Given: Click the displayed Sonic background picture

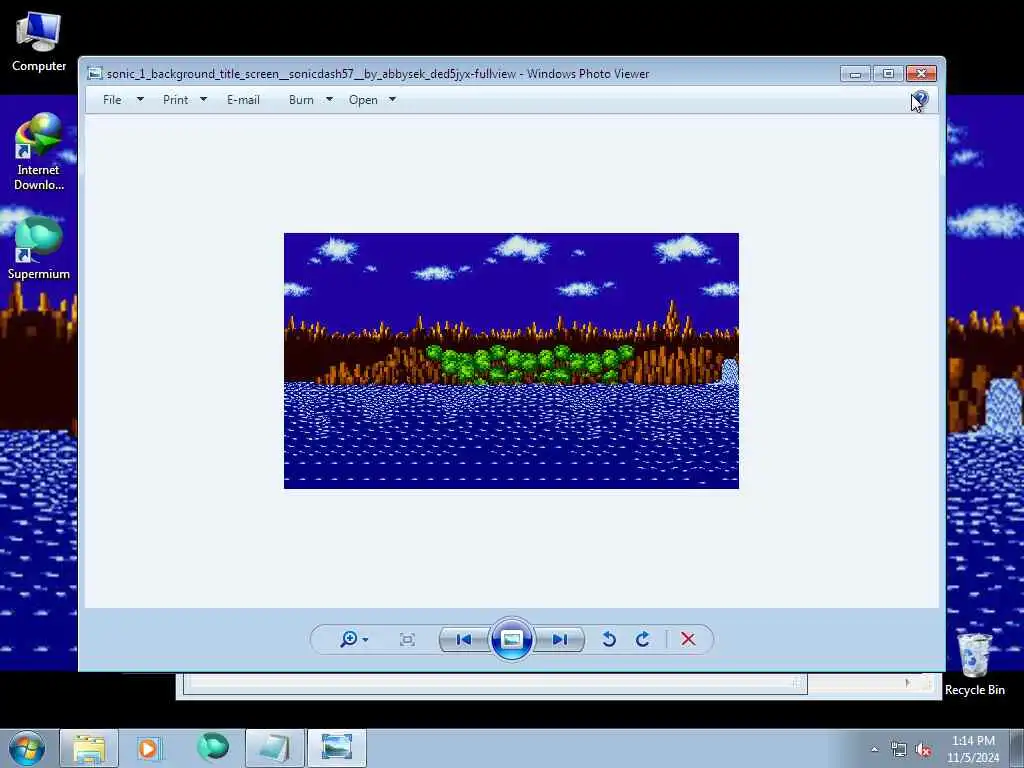Looking at the screenshot, I should click(x=511, y=360).
